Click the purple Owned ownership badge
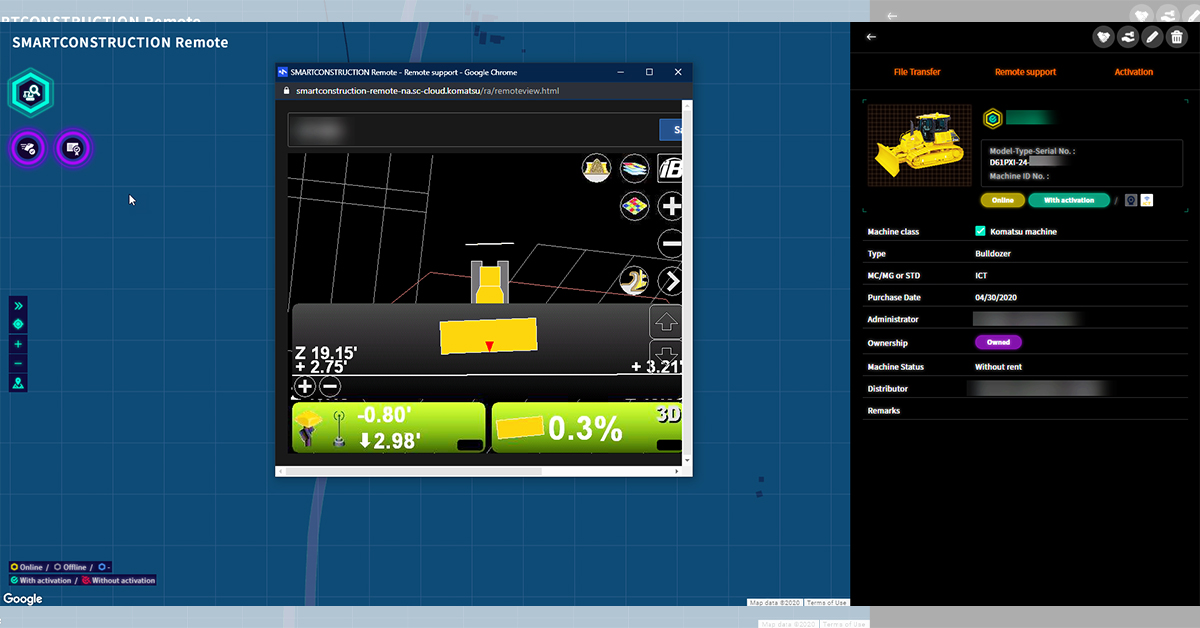1200x628 pixels. [998, 342]
